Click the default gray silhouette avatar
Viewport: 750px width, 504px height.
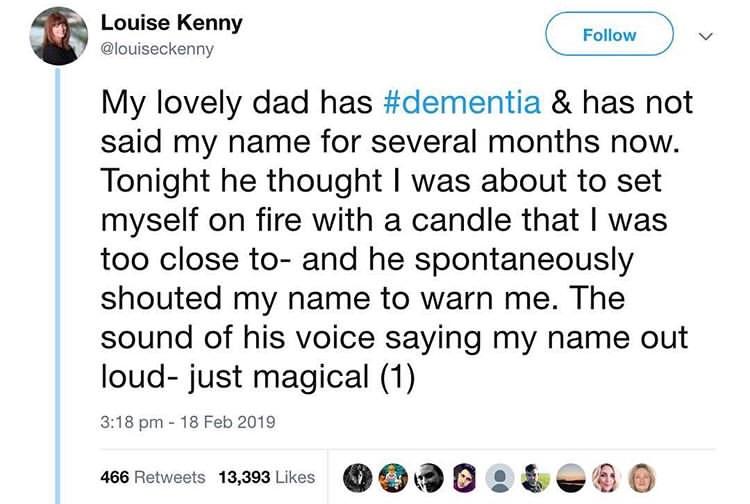(498, 477)
